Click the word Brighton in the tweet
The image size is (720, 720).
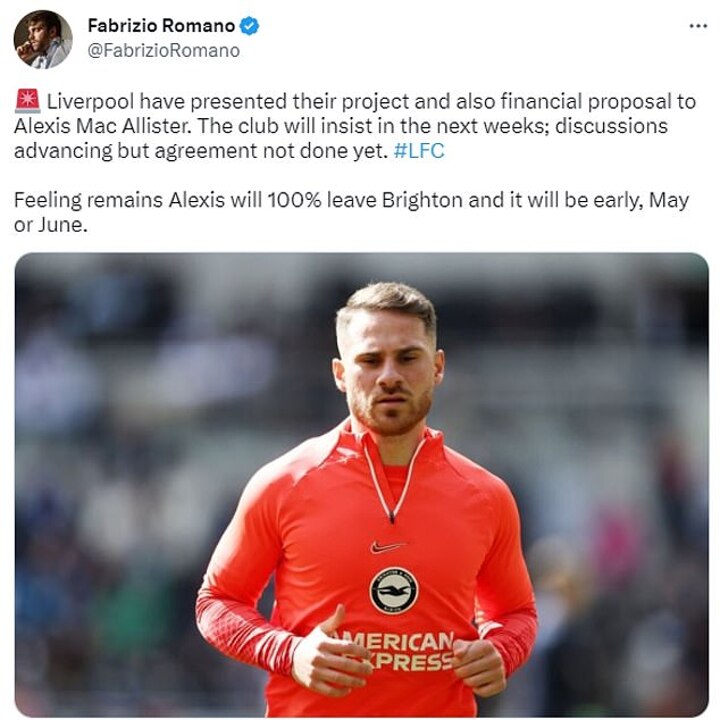422,201
